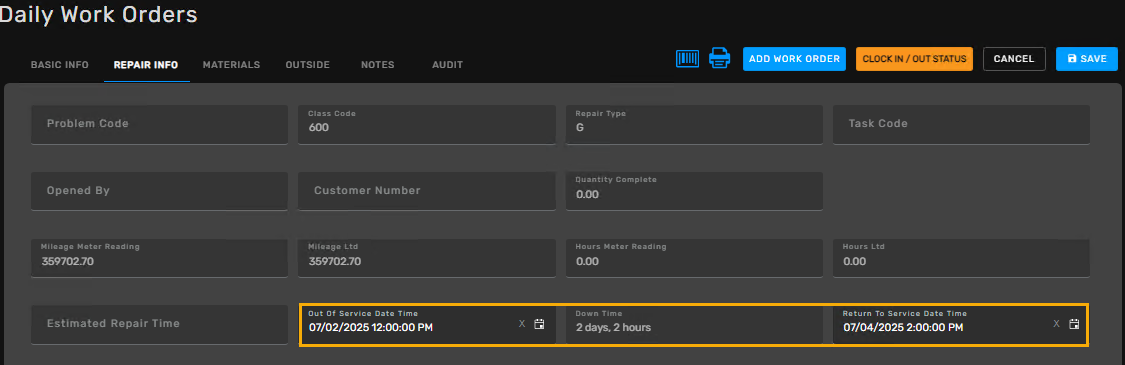Open the Materials tab
This screenshot has height=365, width=1125.
pyautogui.click(x=231, y=65)
